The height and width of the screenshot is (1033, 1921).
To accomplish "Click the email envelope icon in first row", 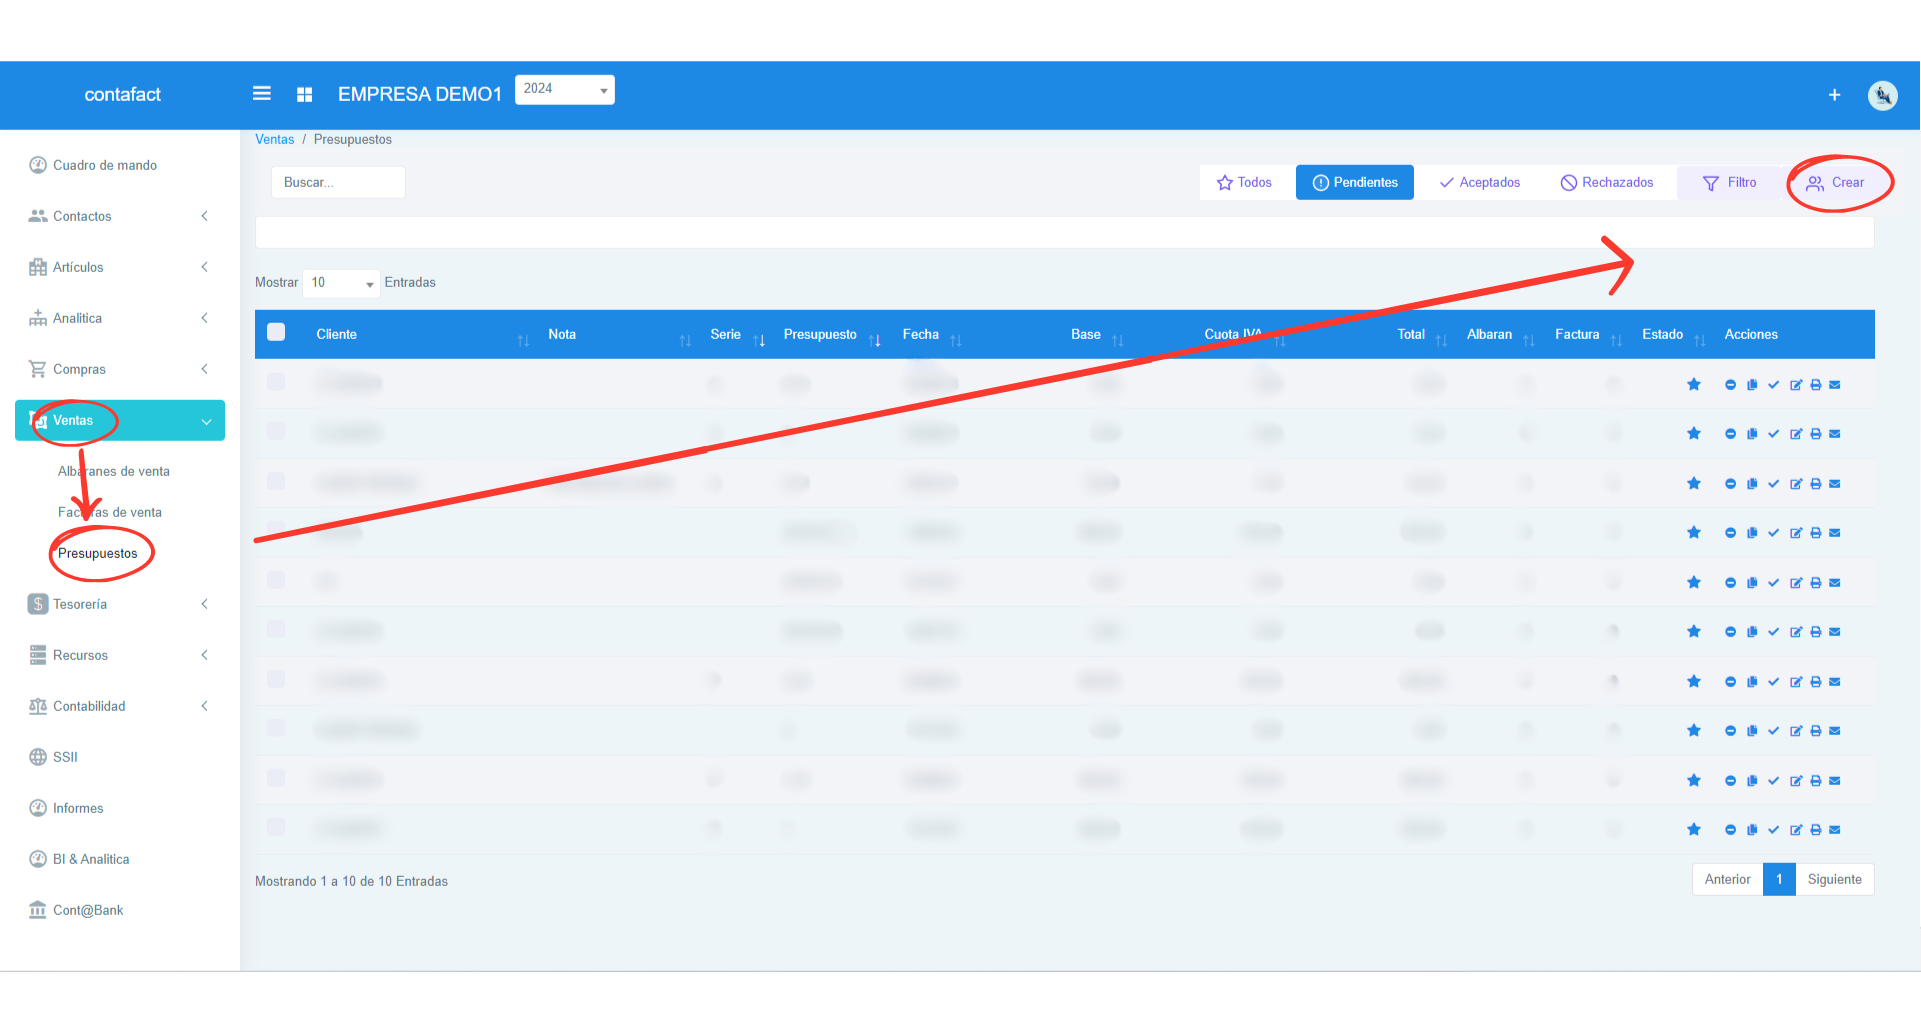I will coord(1835,385).
